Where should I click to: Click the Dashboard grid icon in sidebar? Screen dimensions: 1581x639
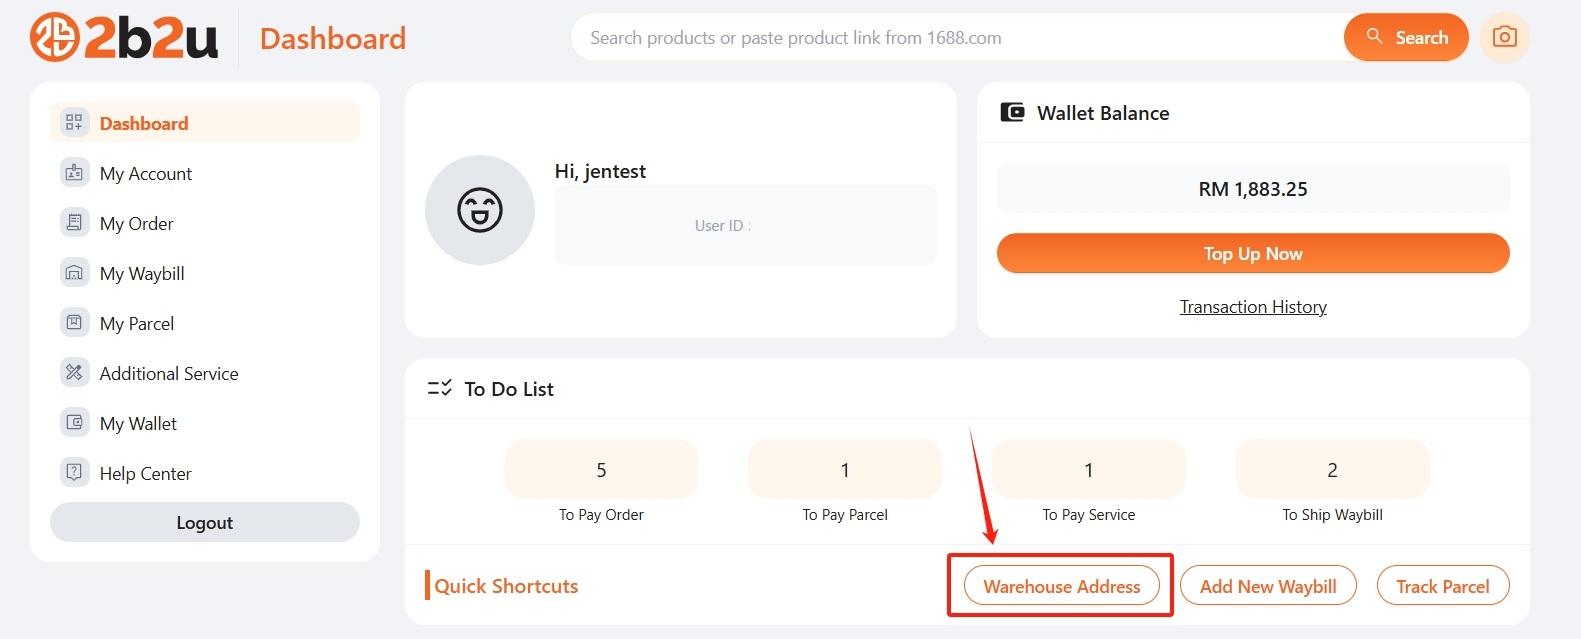coord(74,123)
